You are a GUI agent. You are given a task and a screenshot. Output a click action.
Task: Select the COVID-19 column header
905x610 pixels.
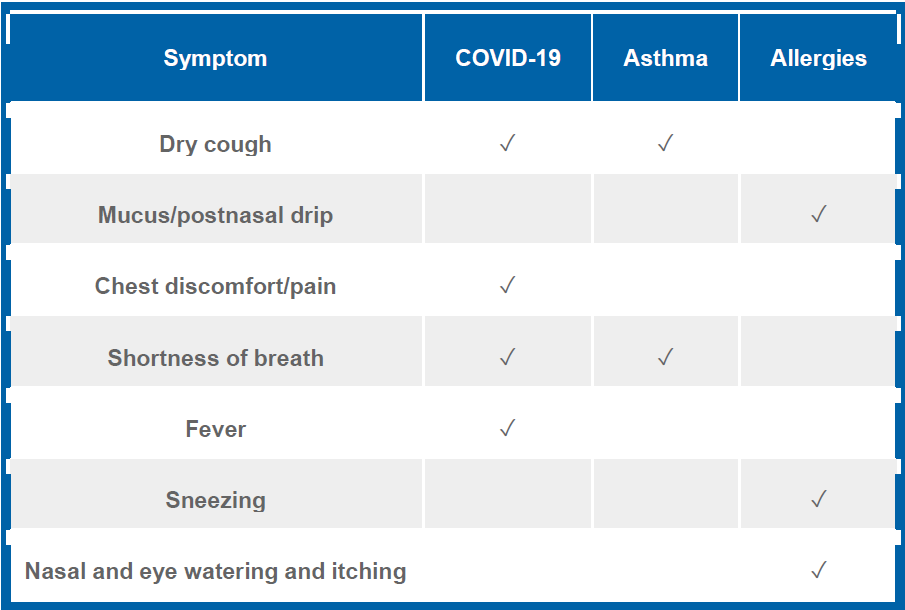tap(508, 58)
